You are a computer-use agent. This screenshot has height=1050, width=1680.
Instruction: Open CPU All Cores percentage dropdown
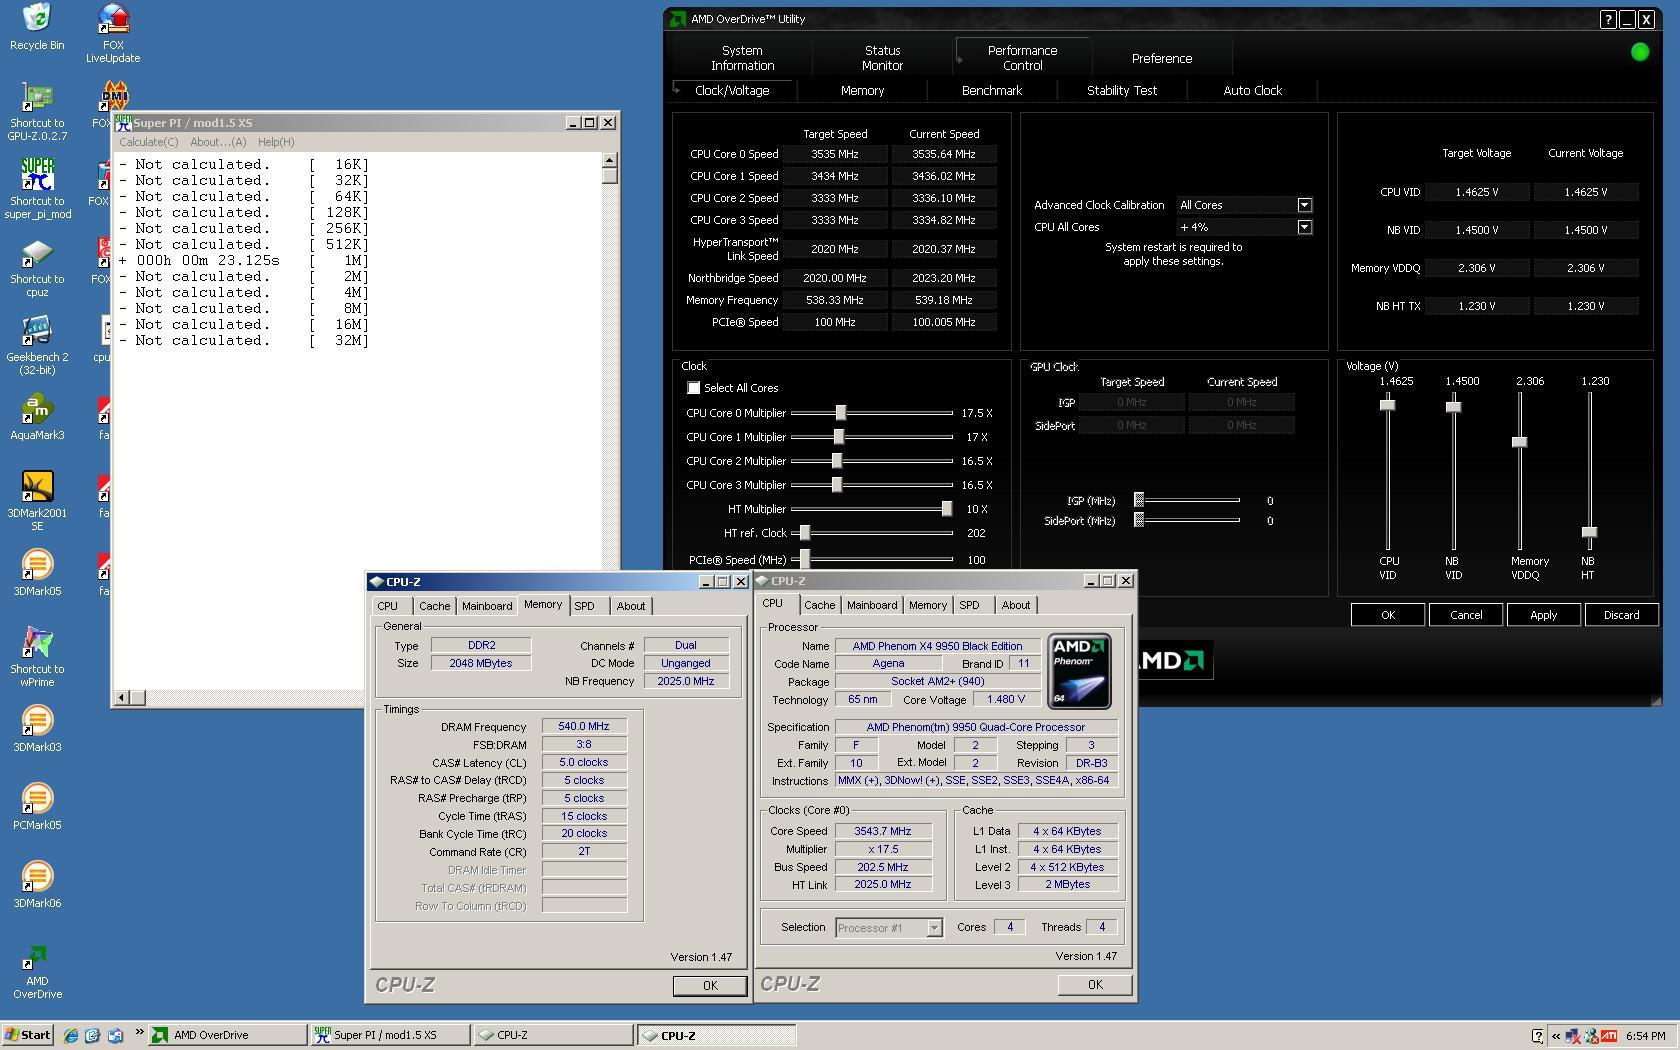(1304, 227)
